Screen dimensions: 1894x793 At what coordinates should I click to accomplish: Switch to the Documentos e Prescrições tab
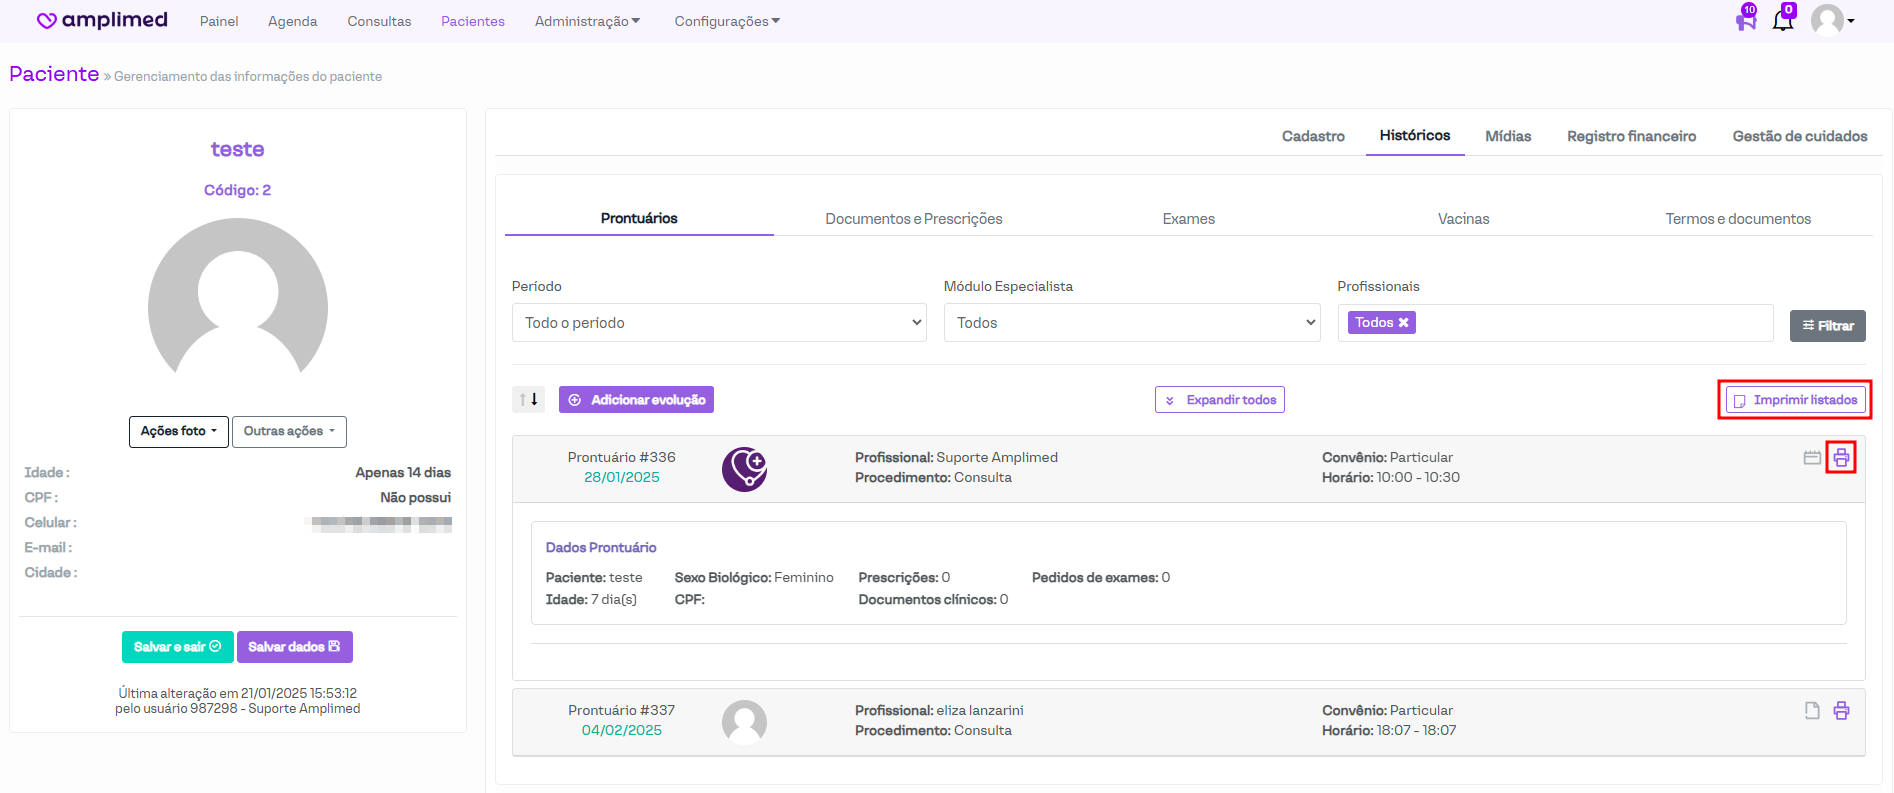913,219
